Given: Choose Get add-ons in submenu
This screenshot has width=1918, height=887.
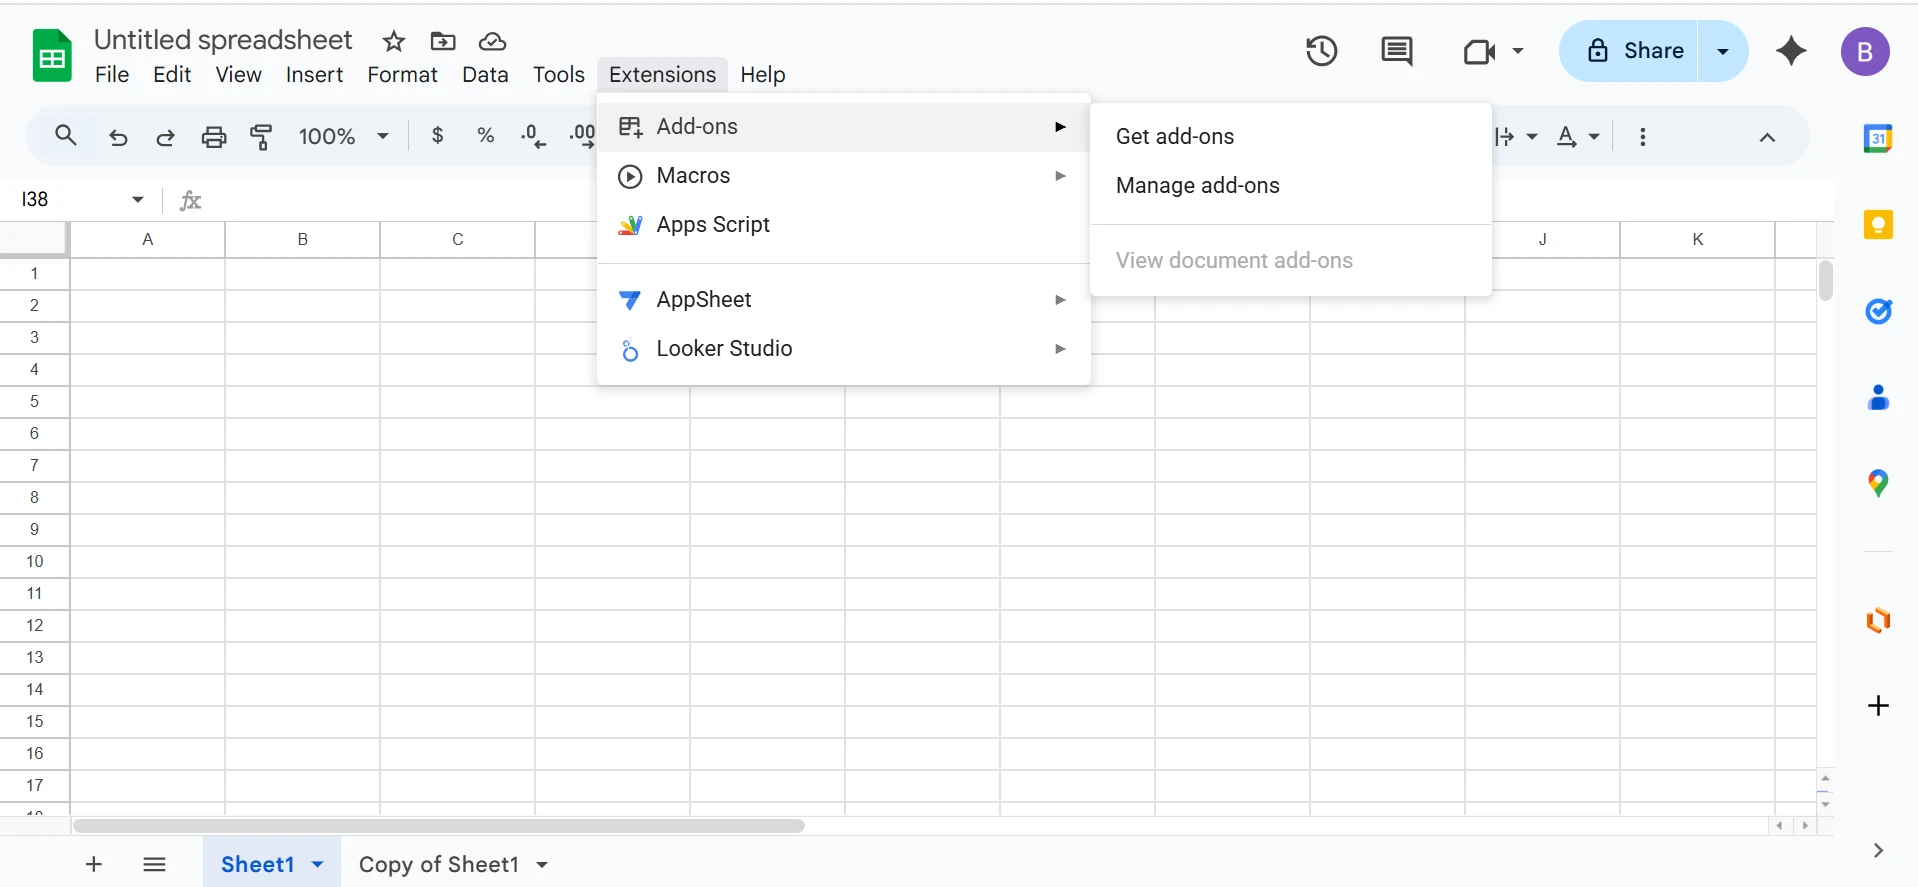Looking at the screenshot, I should click(x=1175, y=137).
